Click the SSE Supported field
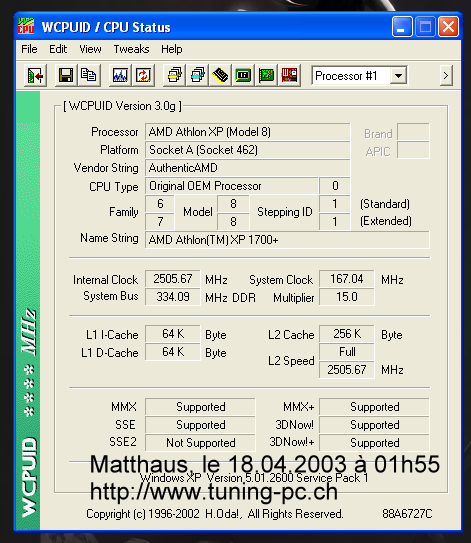The image size is (471, 543). tap(200, 425)
